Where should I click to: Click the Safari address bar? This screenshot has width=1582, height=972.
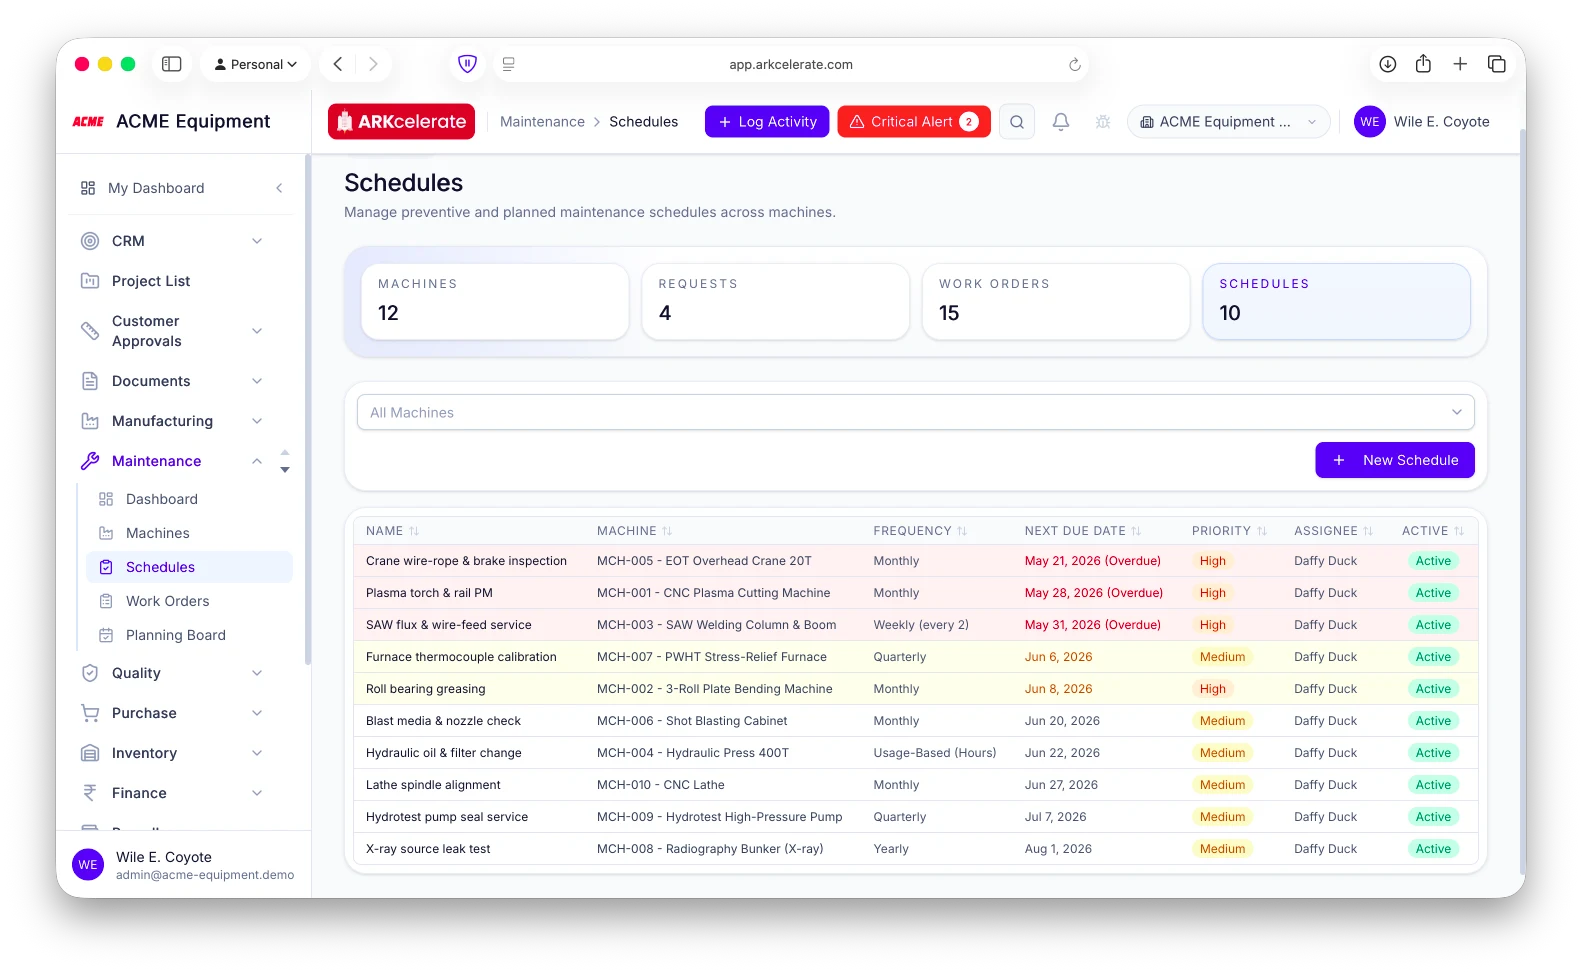tap(791, 64)
